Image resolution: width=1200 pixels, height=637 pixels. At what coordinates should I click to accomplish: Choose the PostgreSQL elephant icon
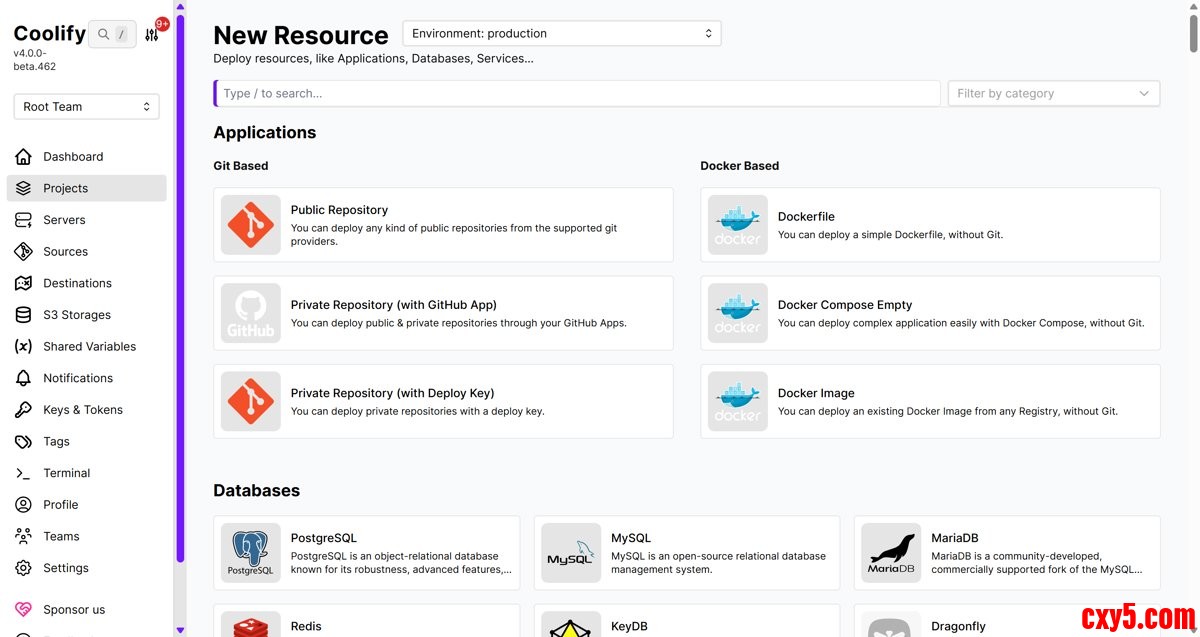click(250, 553)
